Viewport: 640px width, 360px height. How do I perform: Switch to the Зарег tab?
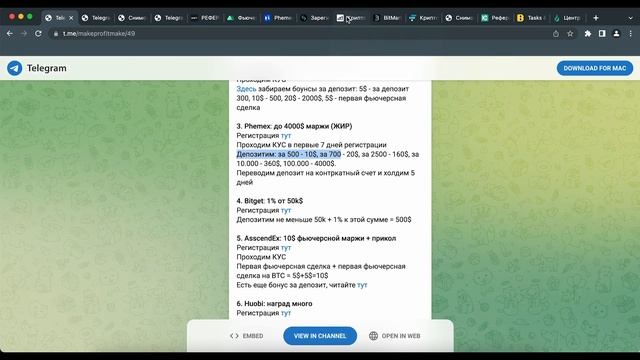point(314,18)
